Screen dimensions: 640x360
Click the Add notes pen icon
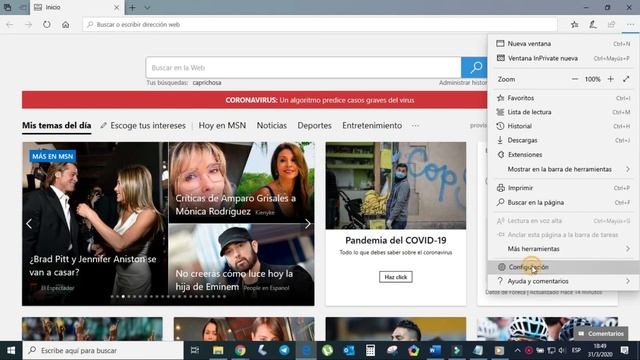tap(593, 24)
